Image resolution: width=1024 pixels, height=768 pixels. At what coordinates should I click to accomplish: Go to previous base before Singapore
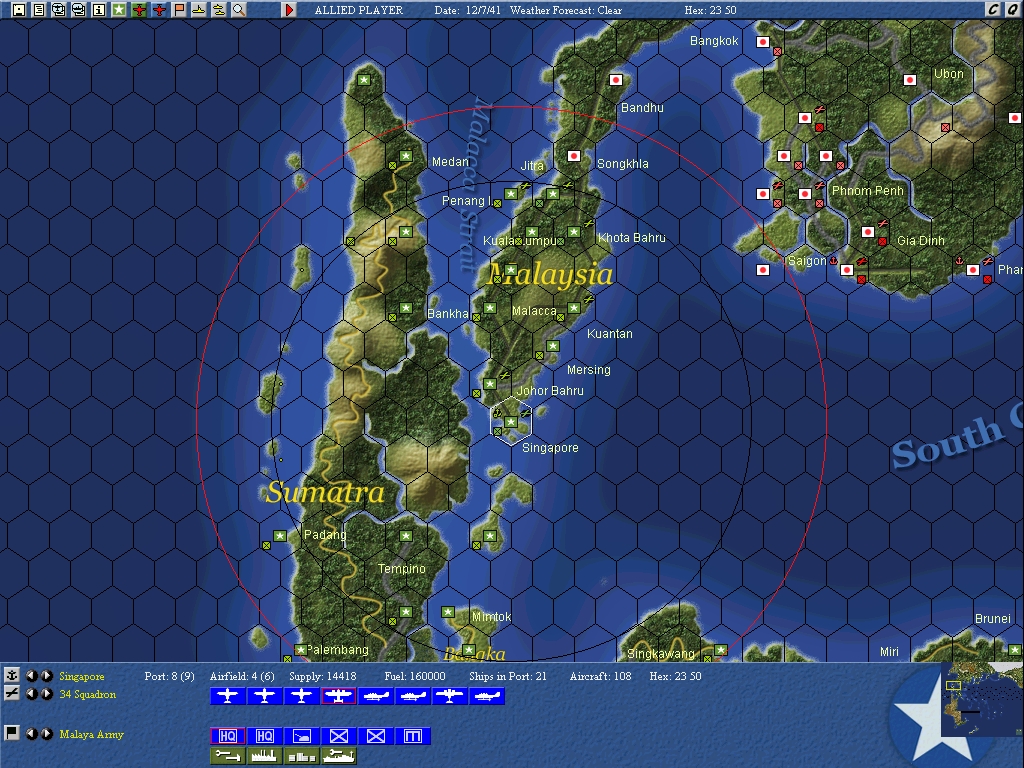[x=31, y=676]
